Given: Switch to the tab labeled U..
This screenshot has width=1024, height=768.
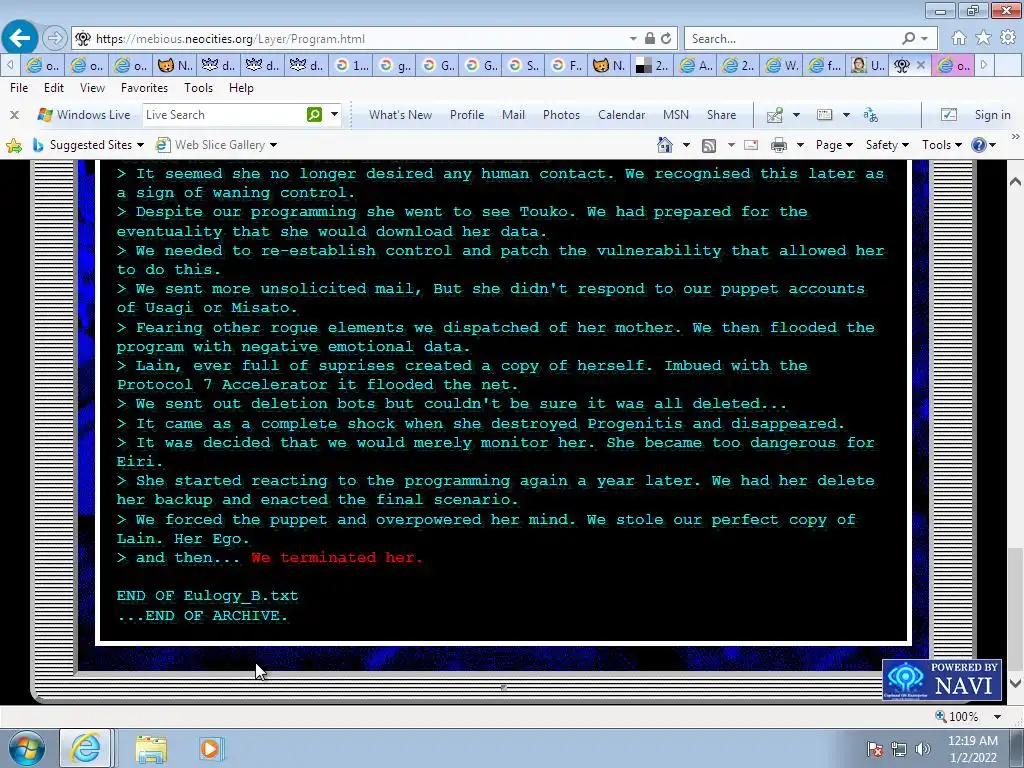Looking at the screenshot, I should (869, 65).
